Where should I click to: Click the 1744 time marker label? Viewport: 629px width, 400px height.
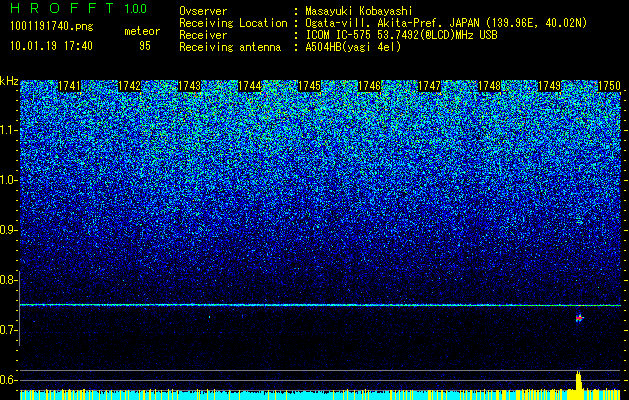[x=250, y=86]
